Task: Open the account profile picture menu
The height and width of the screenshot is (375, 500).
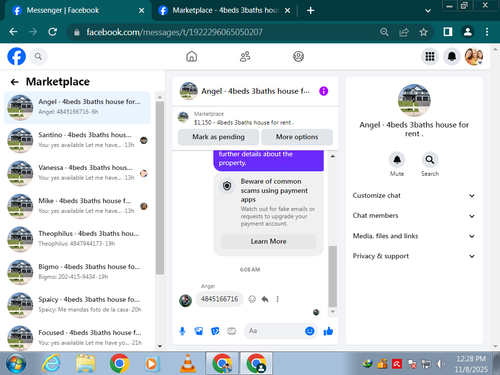Action: [x=474, y=56]
